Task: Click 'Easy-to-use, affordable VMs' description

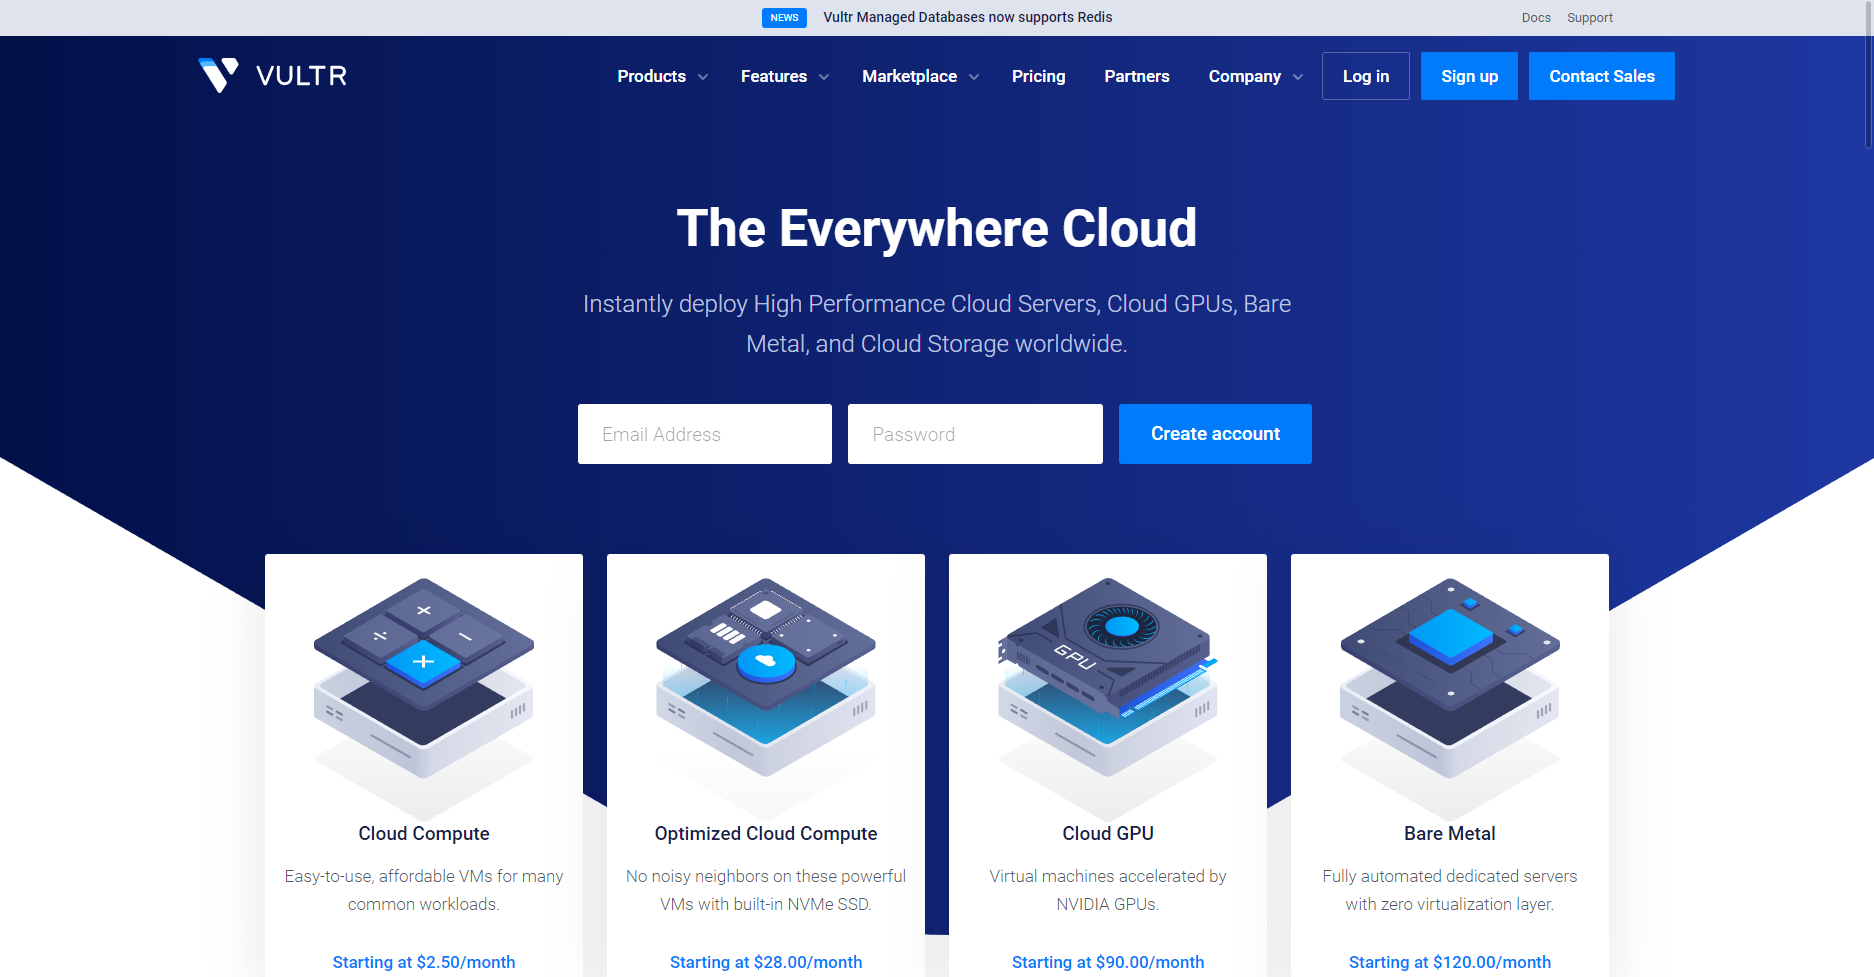Action: pyautogui.click(x=424, y=890)
